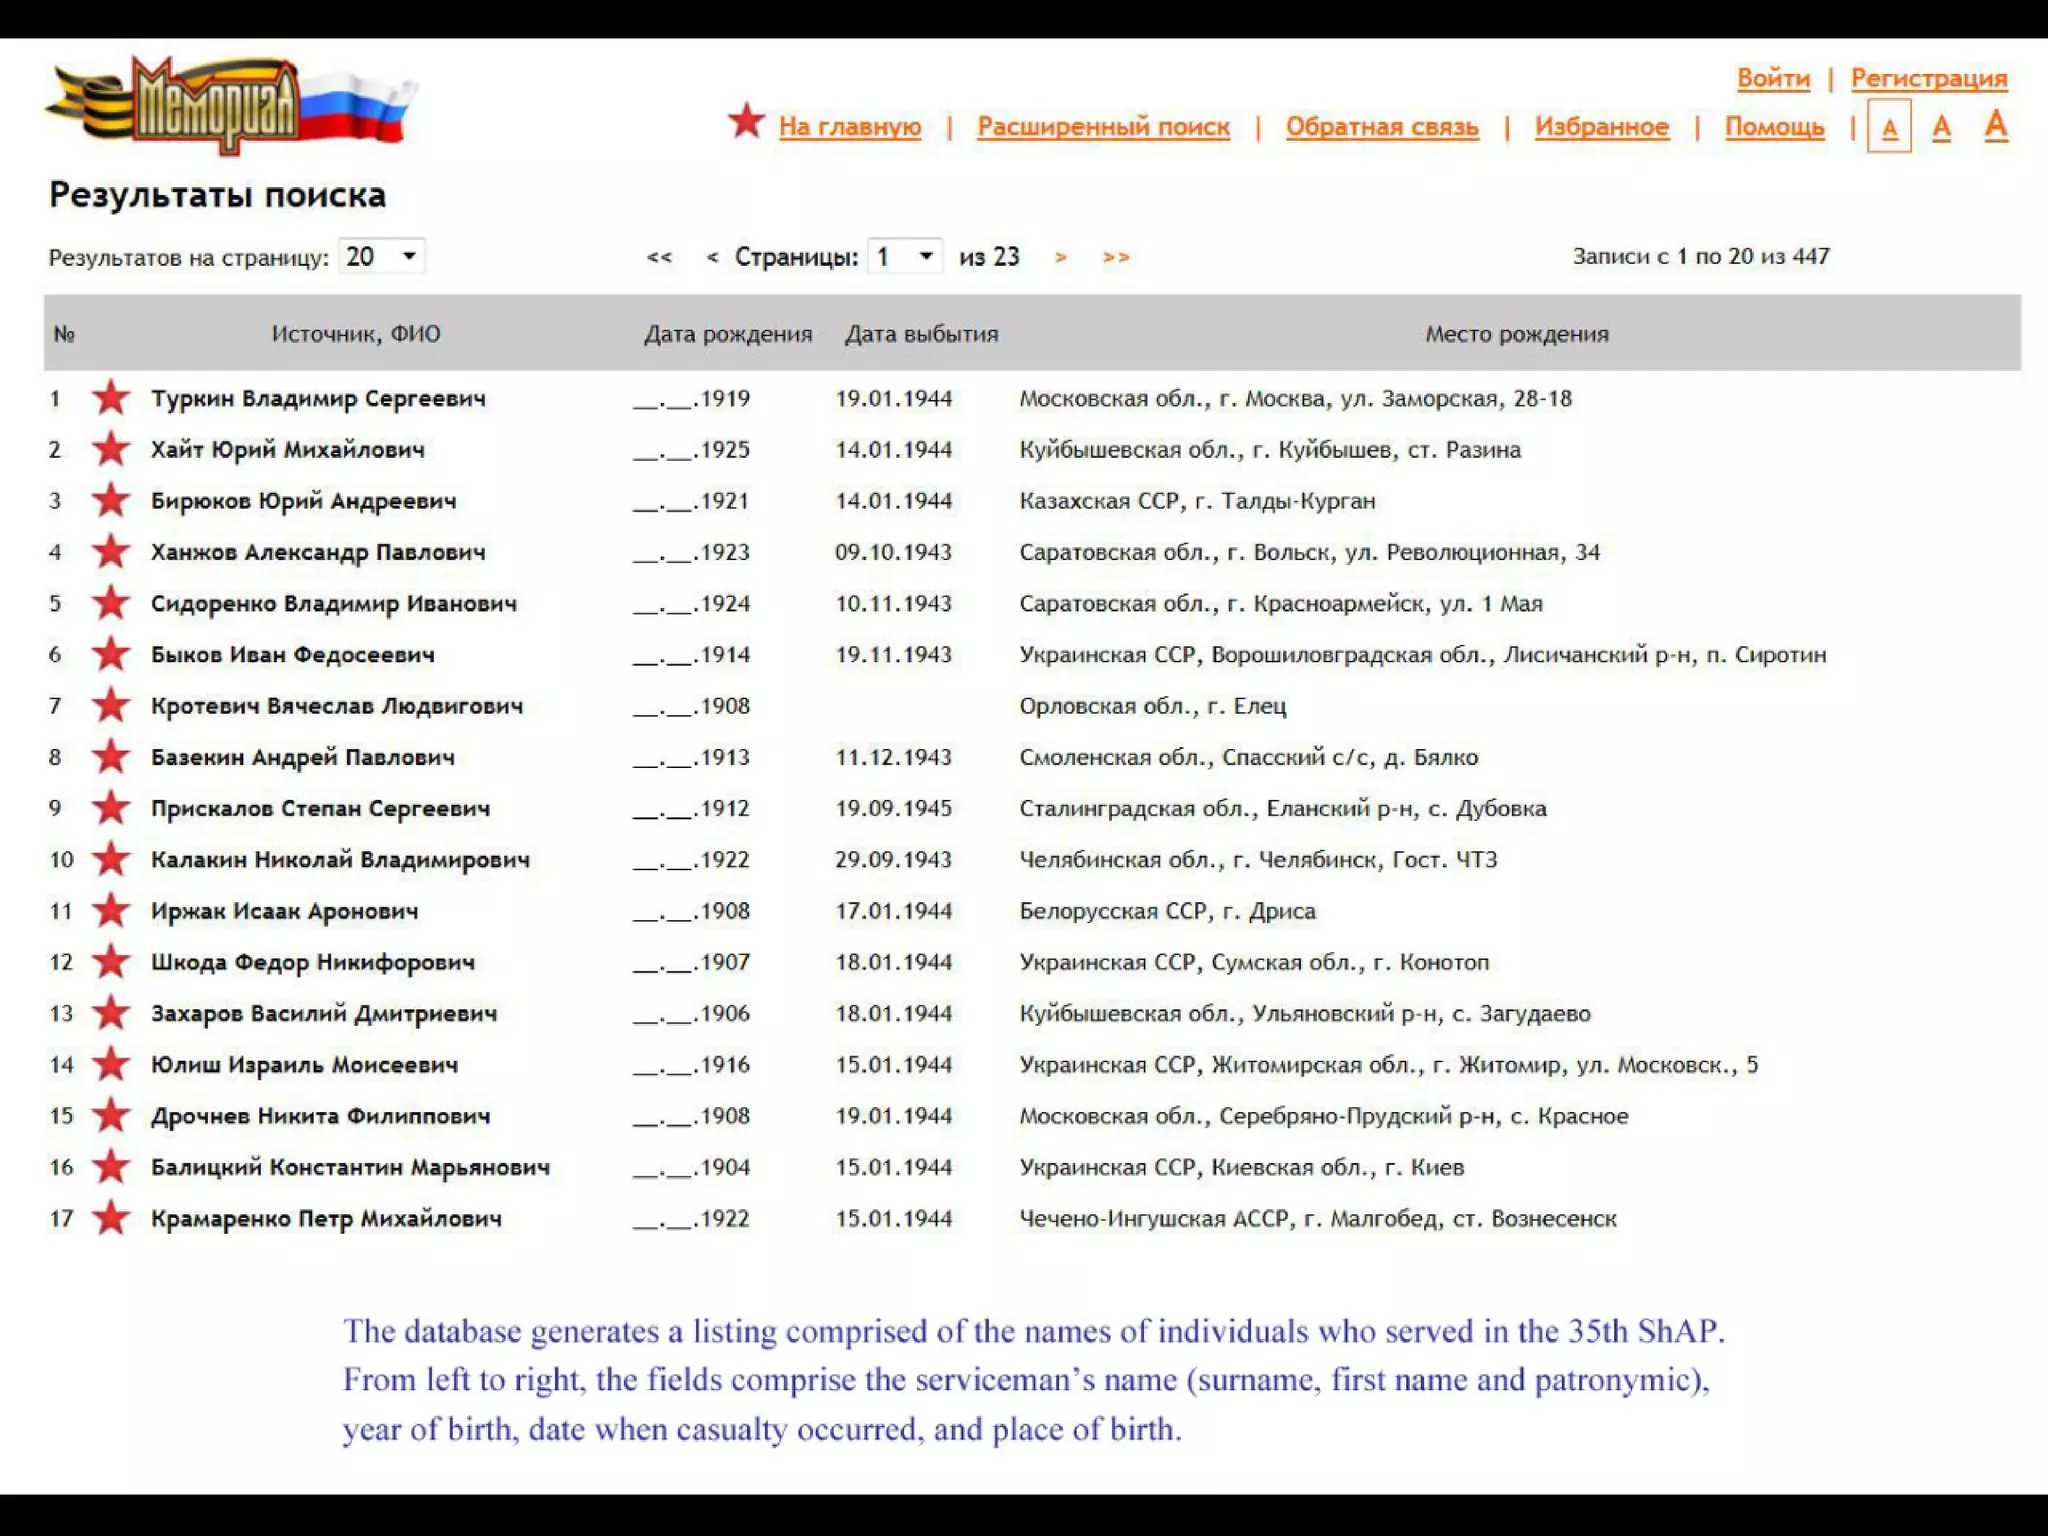Click birthplace Орловская обл., г. Елец
The height and width of the screenshot is (1536, 2048).
click(1152, 705)
